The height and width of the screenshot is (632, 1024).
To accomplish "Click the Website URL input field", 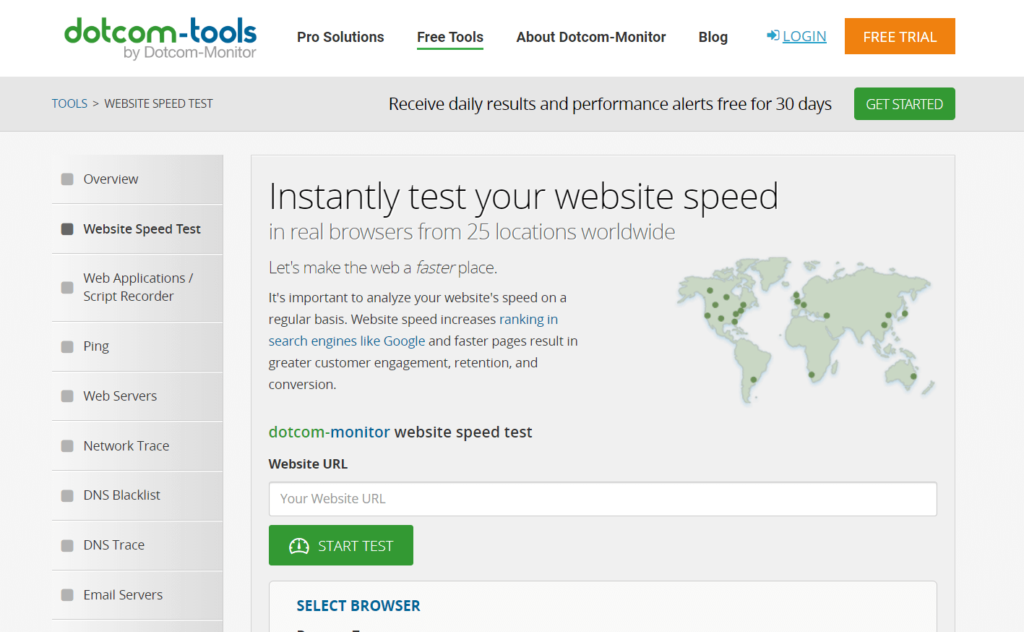I will point(602,499).
